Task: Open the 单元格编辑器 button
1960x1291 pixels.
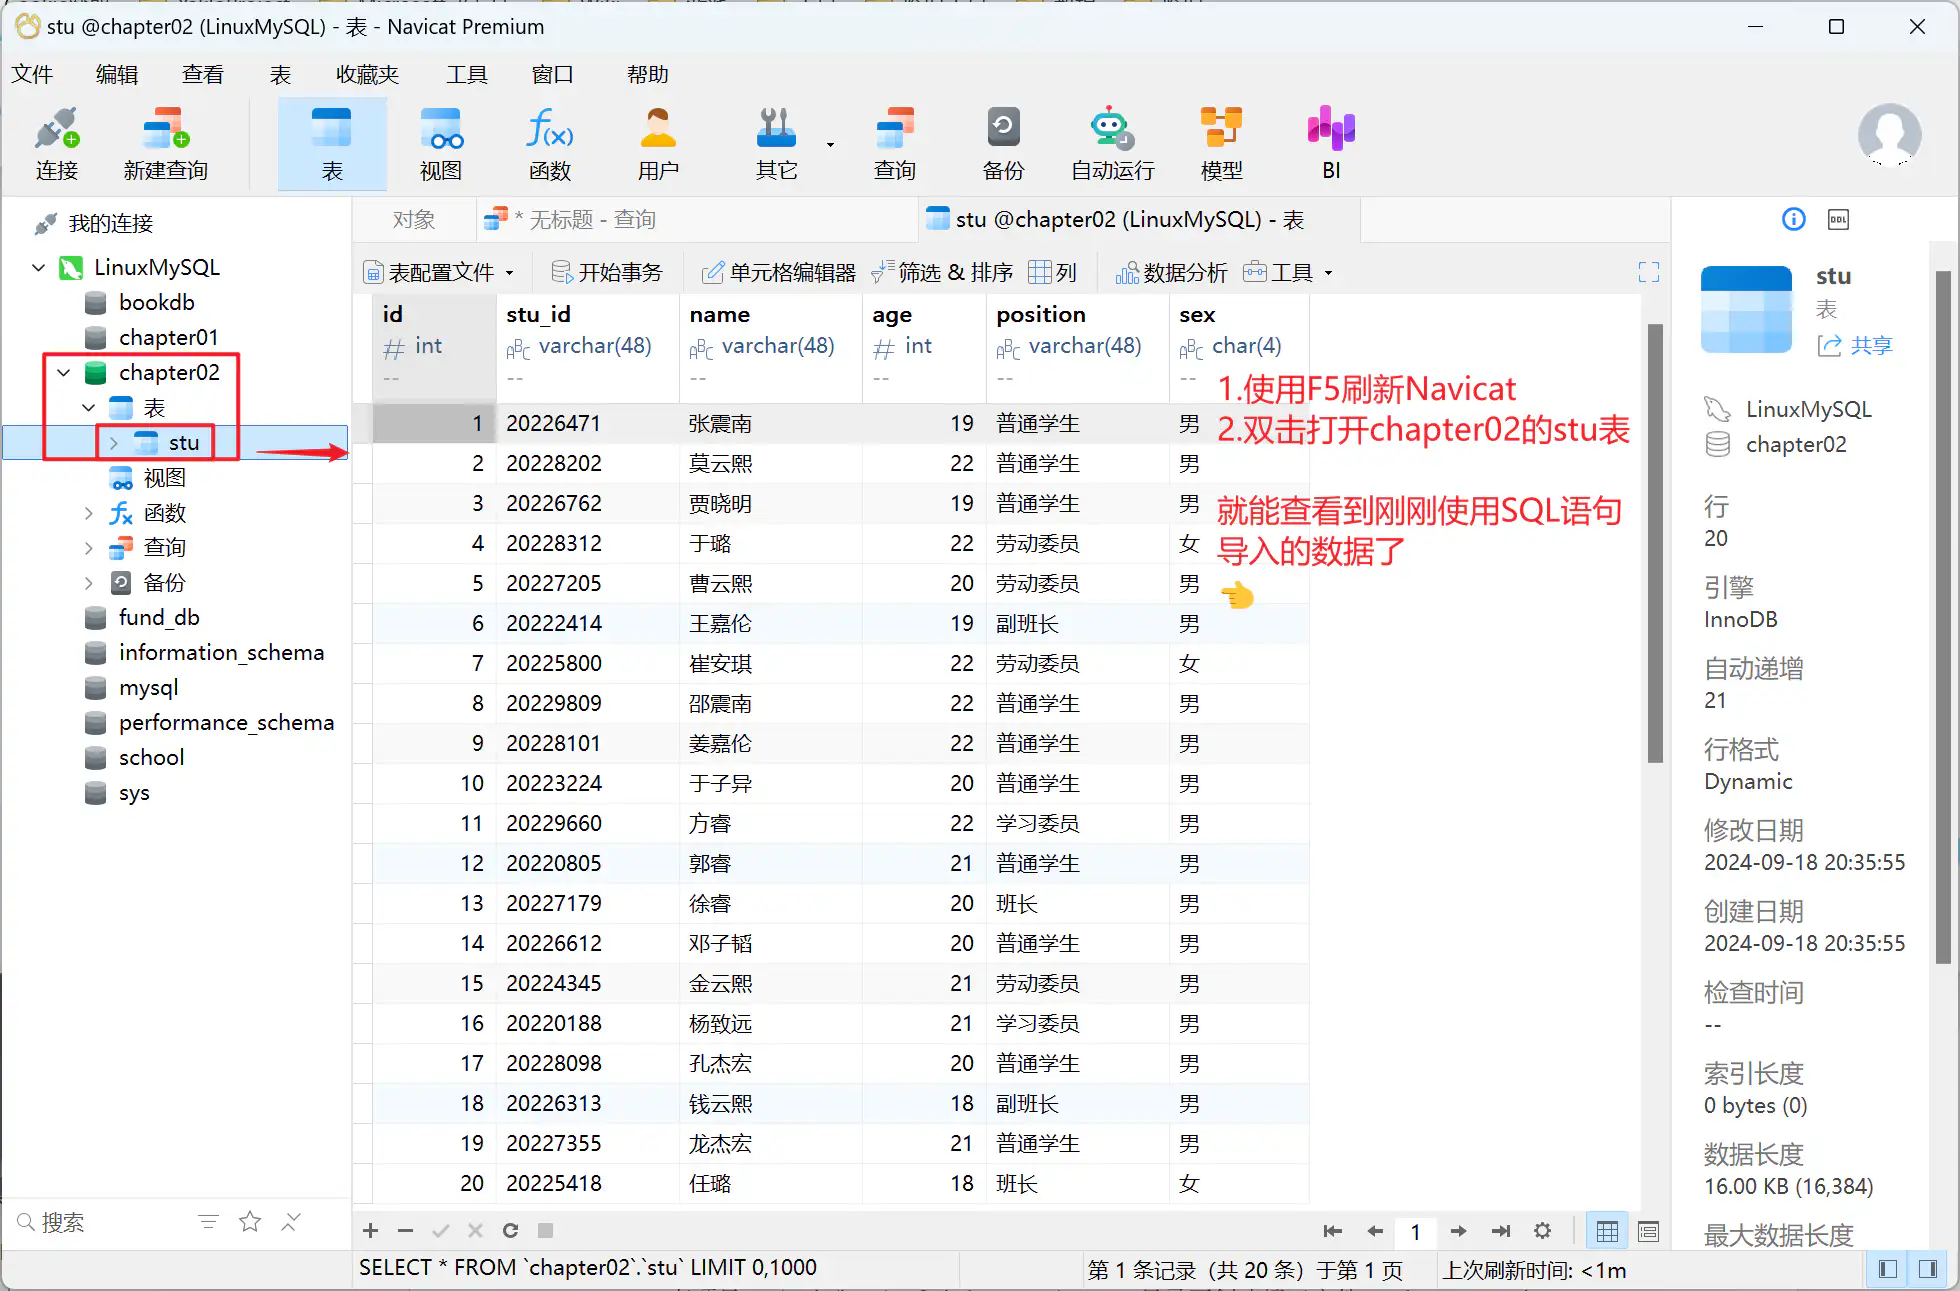Action: (779, 272)
